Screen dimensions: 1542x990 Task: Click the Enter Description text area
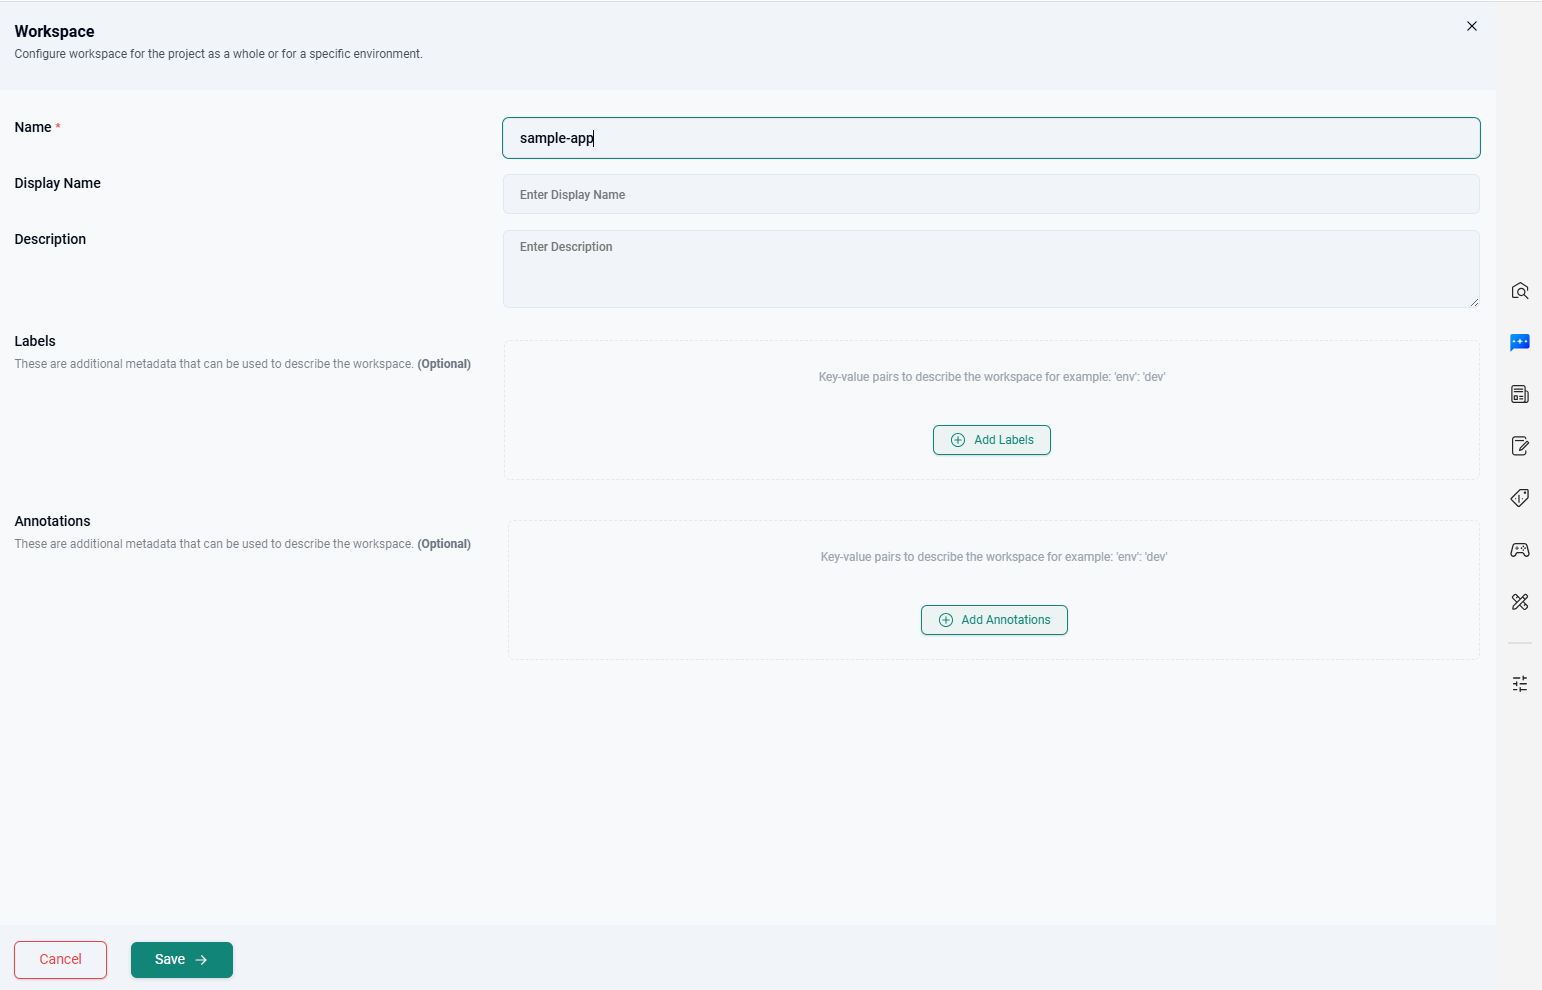coord(990,268)
